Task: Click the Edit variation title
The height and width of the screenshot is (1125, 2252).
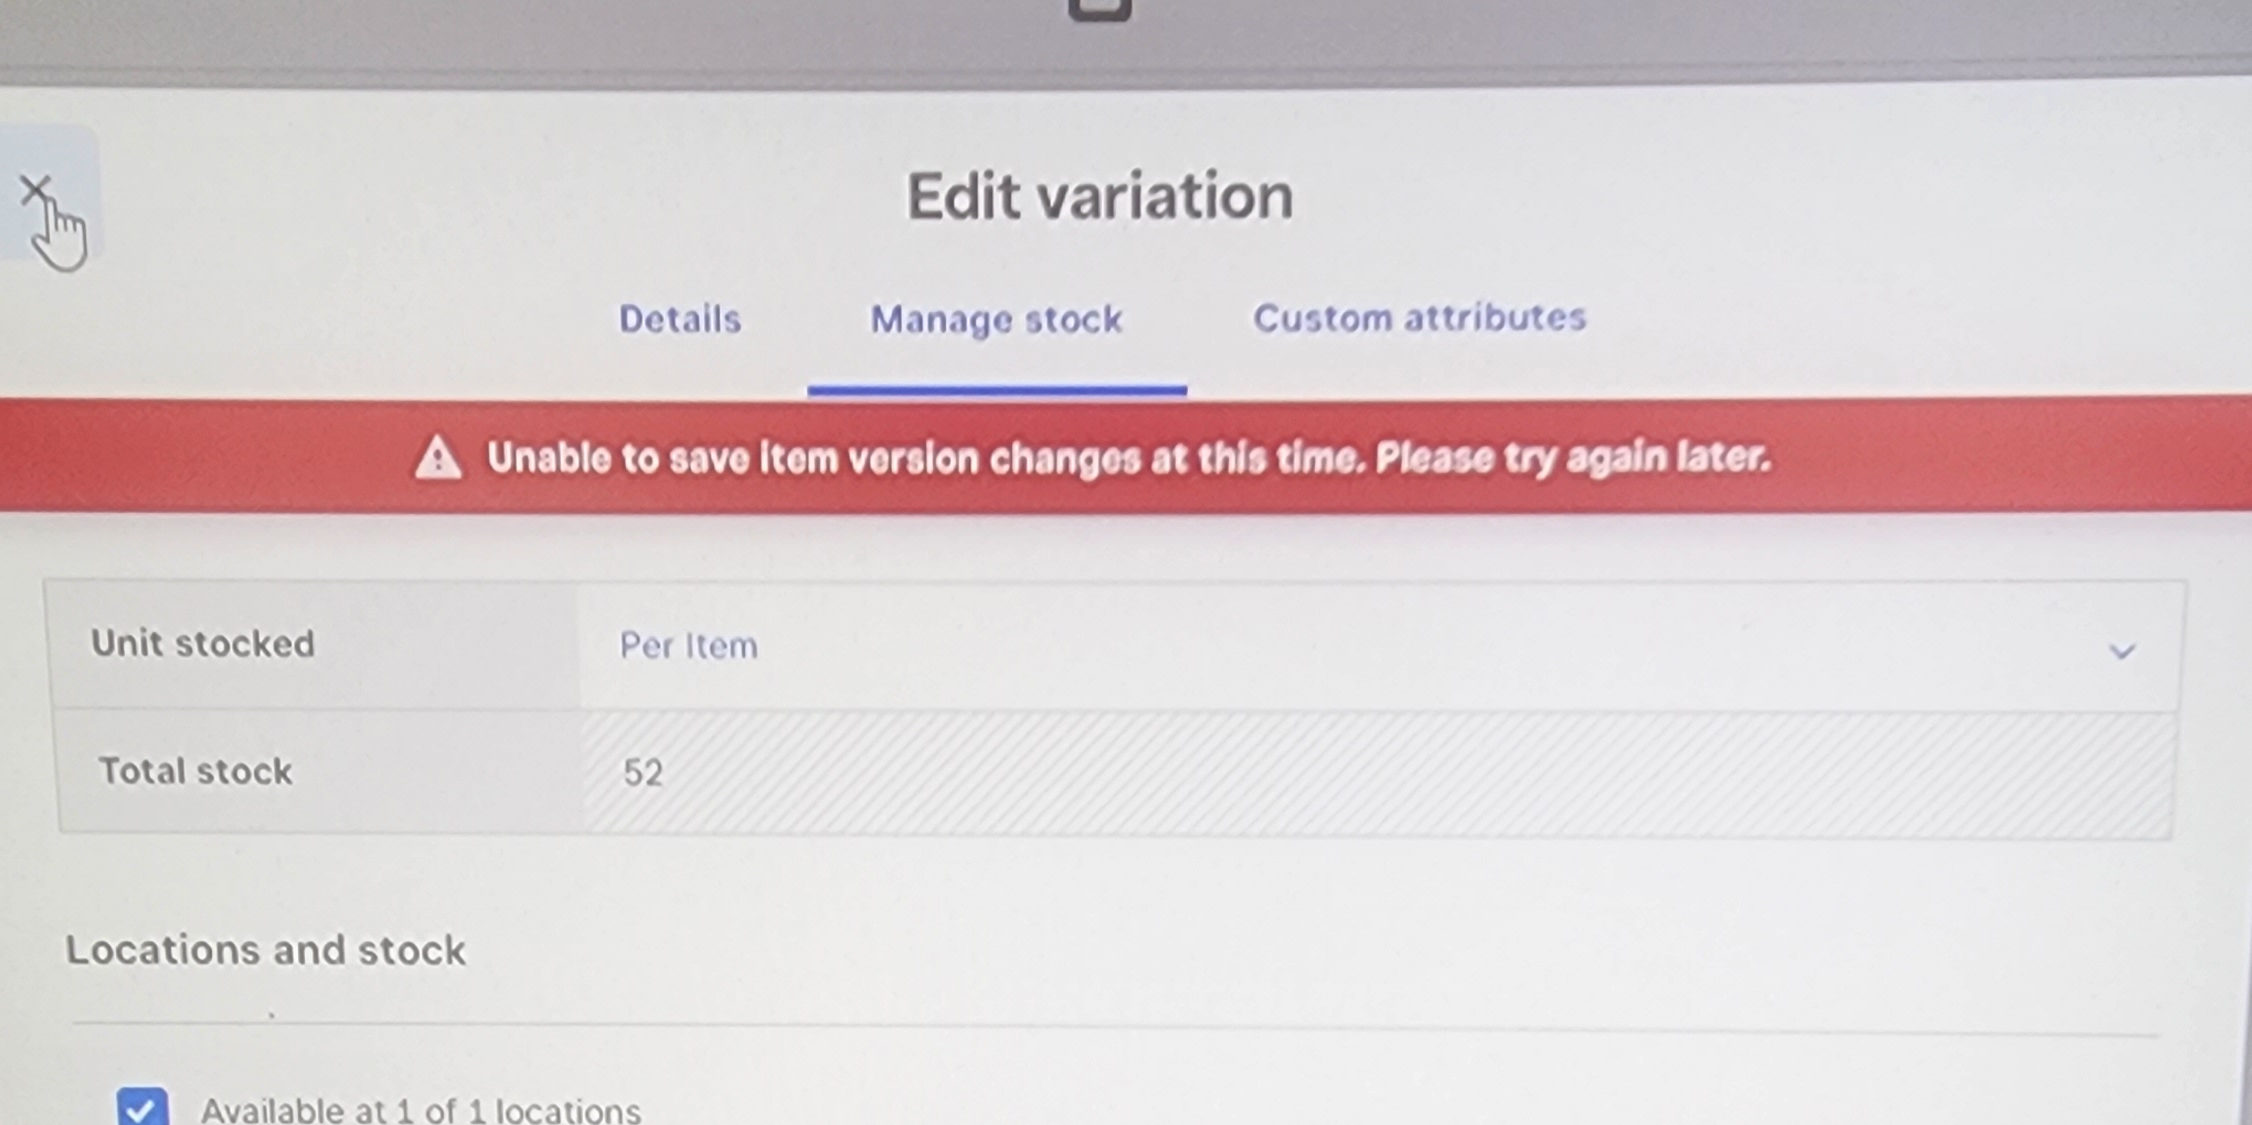Action: tap(1100, 196)
